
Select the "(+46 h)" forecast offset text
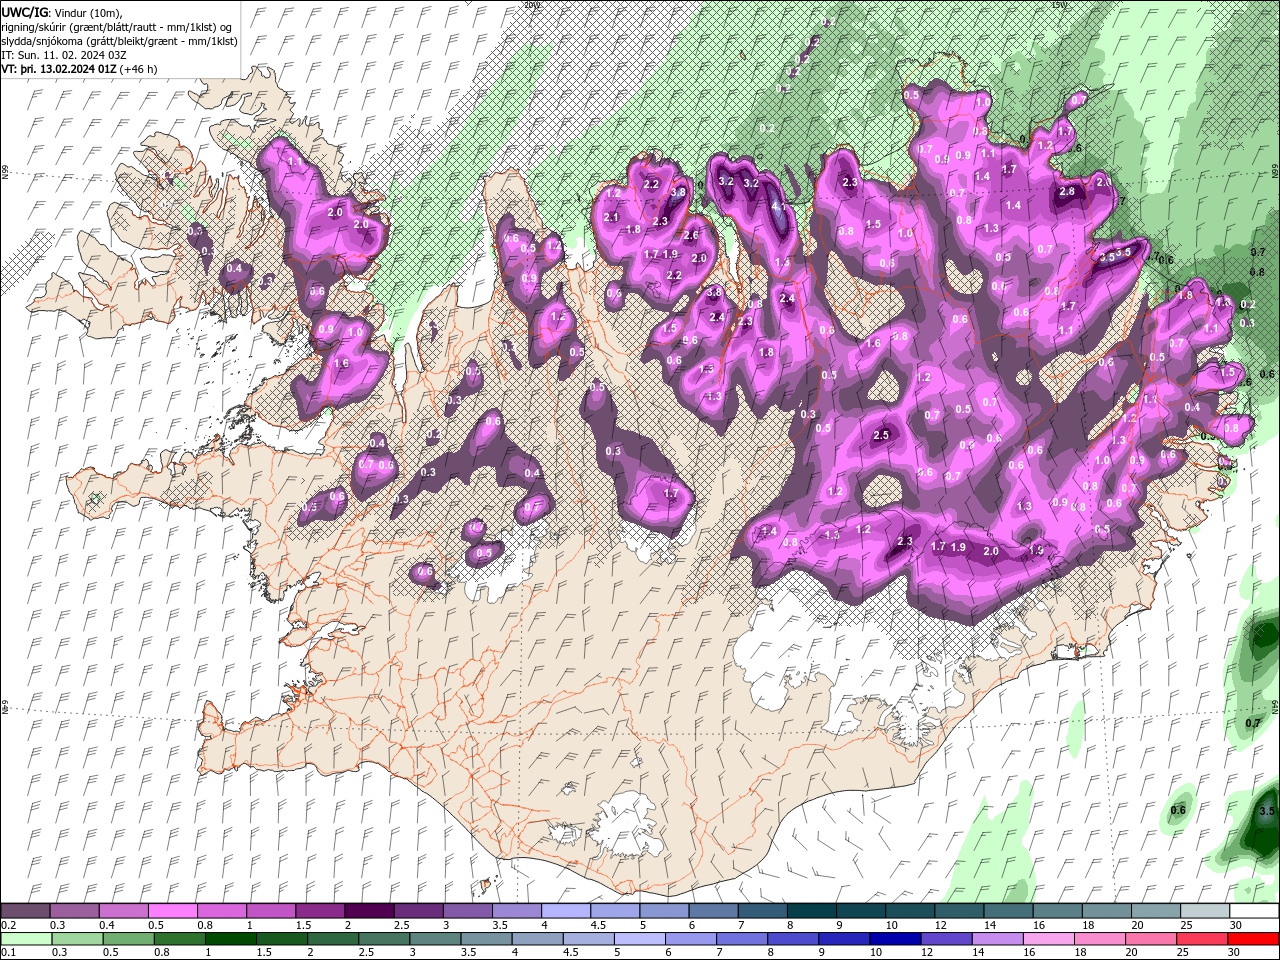tap(138, 69)
